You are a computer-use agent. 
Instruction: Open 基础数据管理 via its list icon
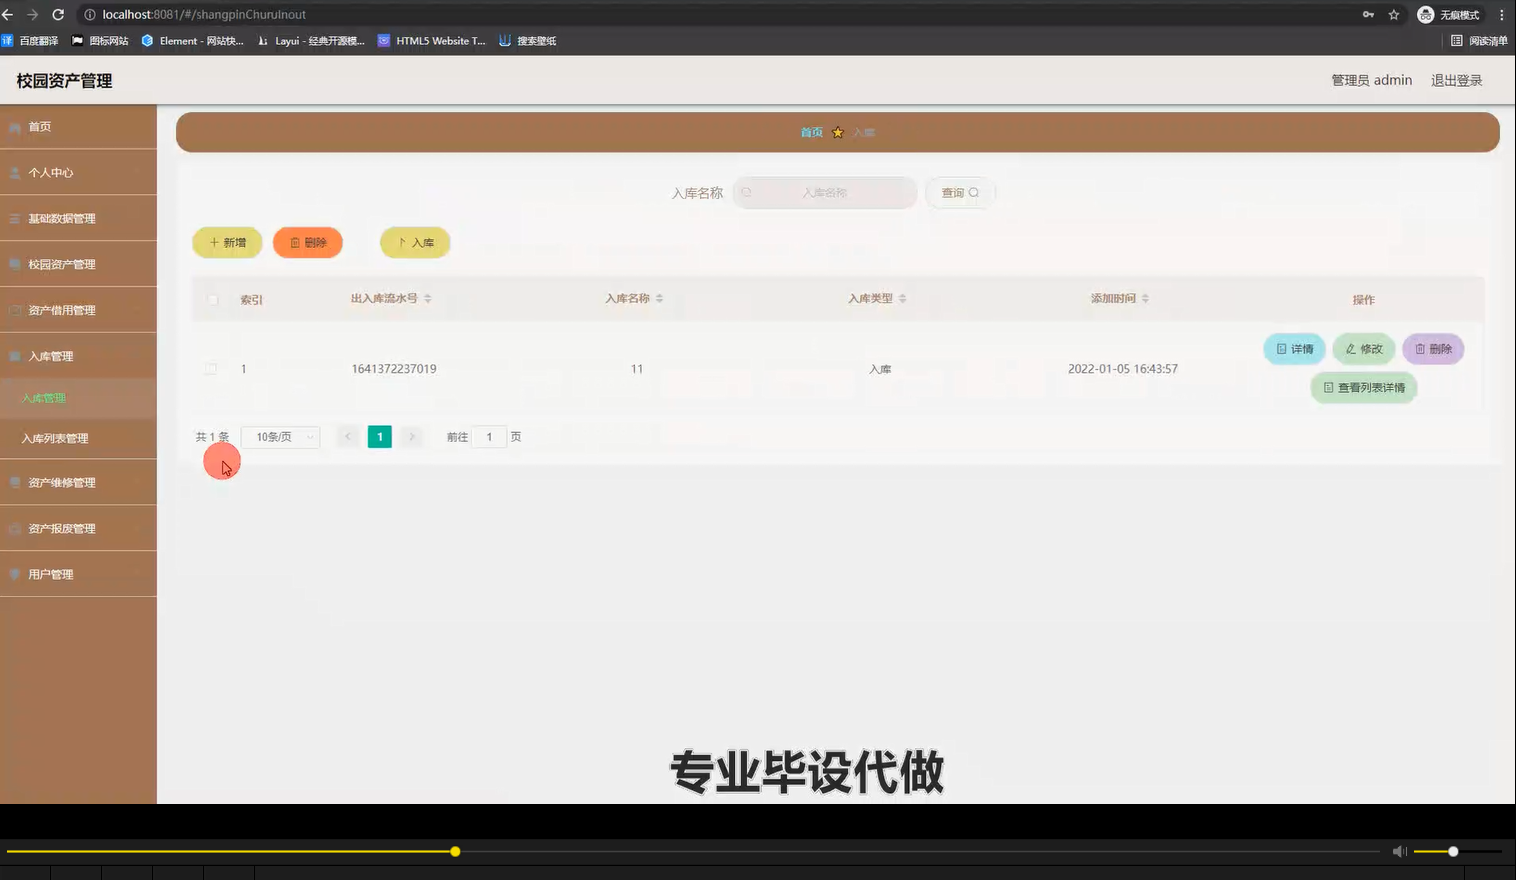click(x=15, y=217)
